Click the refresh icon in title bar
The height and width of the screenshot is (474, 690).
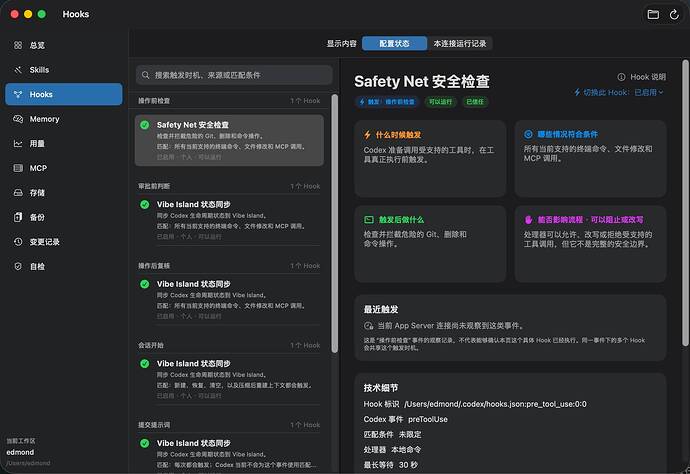pos(674,15)
